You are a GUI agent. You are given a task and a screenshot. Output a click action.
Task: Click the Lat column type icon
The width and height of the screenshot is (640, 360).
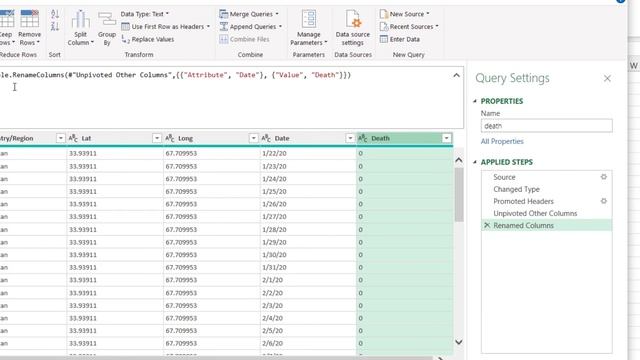pos(73,138)
